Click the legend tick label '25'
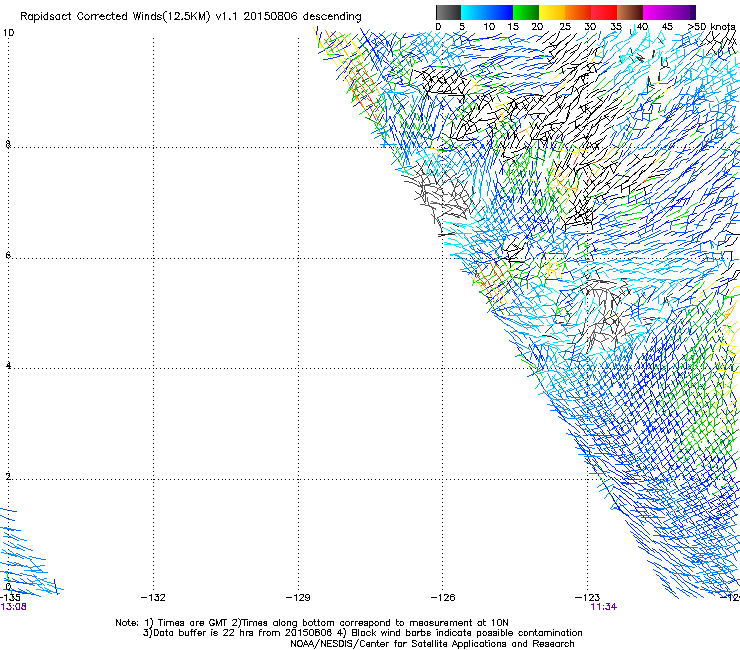 tap(565, 27)
